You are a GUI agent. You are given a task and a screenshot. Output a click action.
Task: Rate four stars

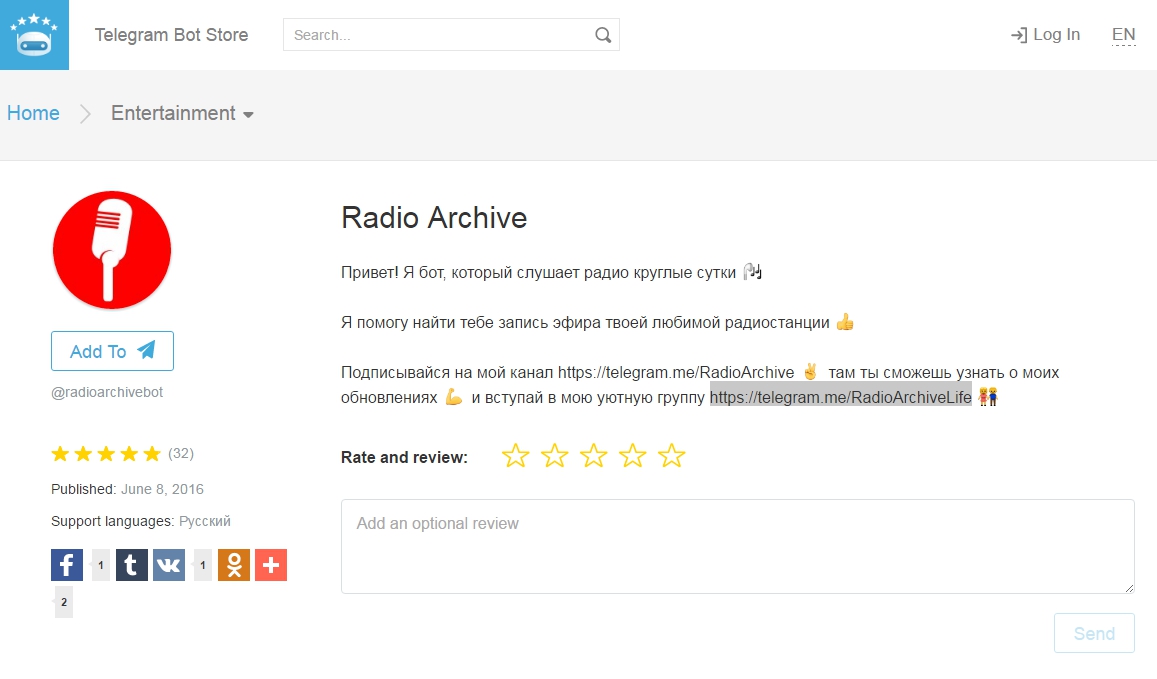[632, 456]
